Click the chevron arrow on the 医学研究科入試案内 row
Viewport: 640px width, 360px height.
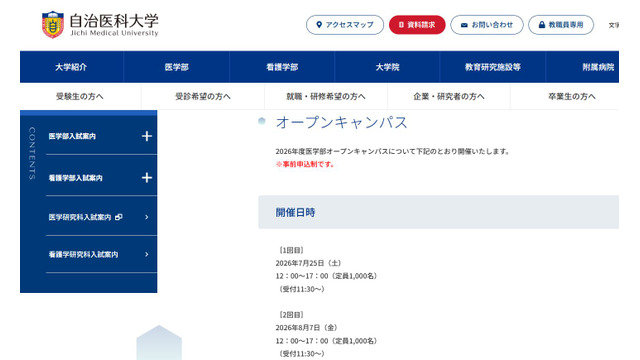point(147,217)
